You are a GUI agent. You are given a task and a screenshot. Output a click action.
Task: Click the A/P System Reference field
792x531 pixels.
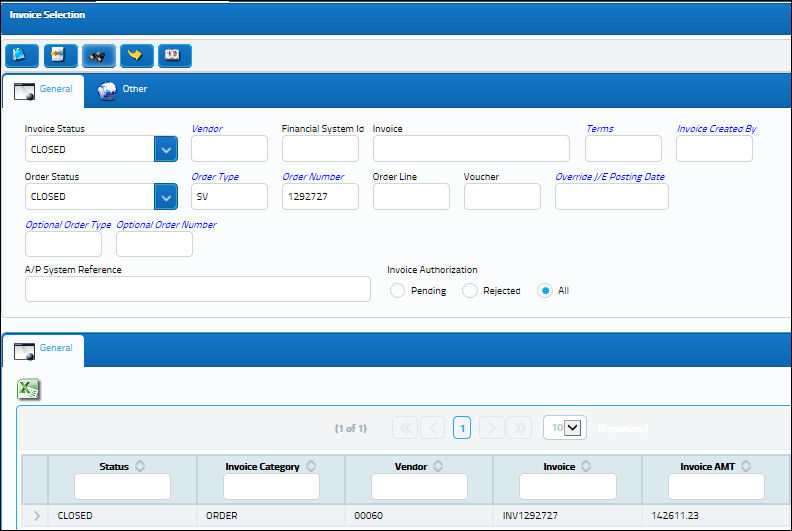[x=197, y=289]
